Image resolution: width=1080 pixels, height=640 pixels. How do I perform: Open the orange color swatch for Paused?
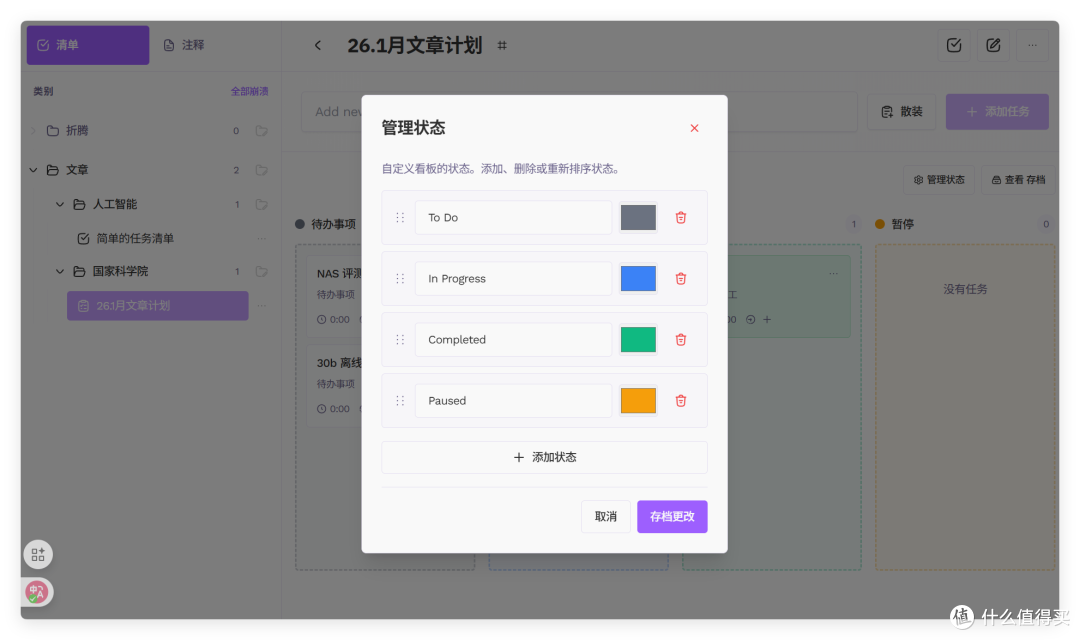pyautogui.click(x=638, y=400)
